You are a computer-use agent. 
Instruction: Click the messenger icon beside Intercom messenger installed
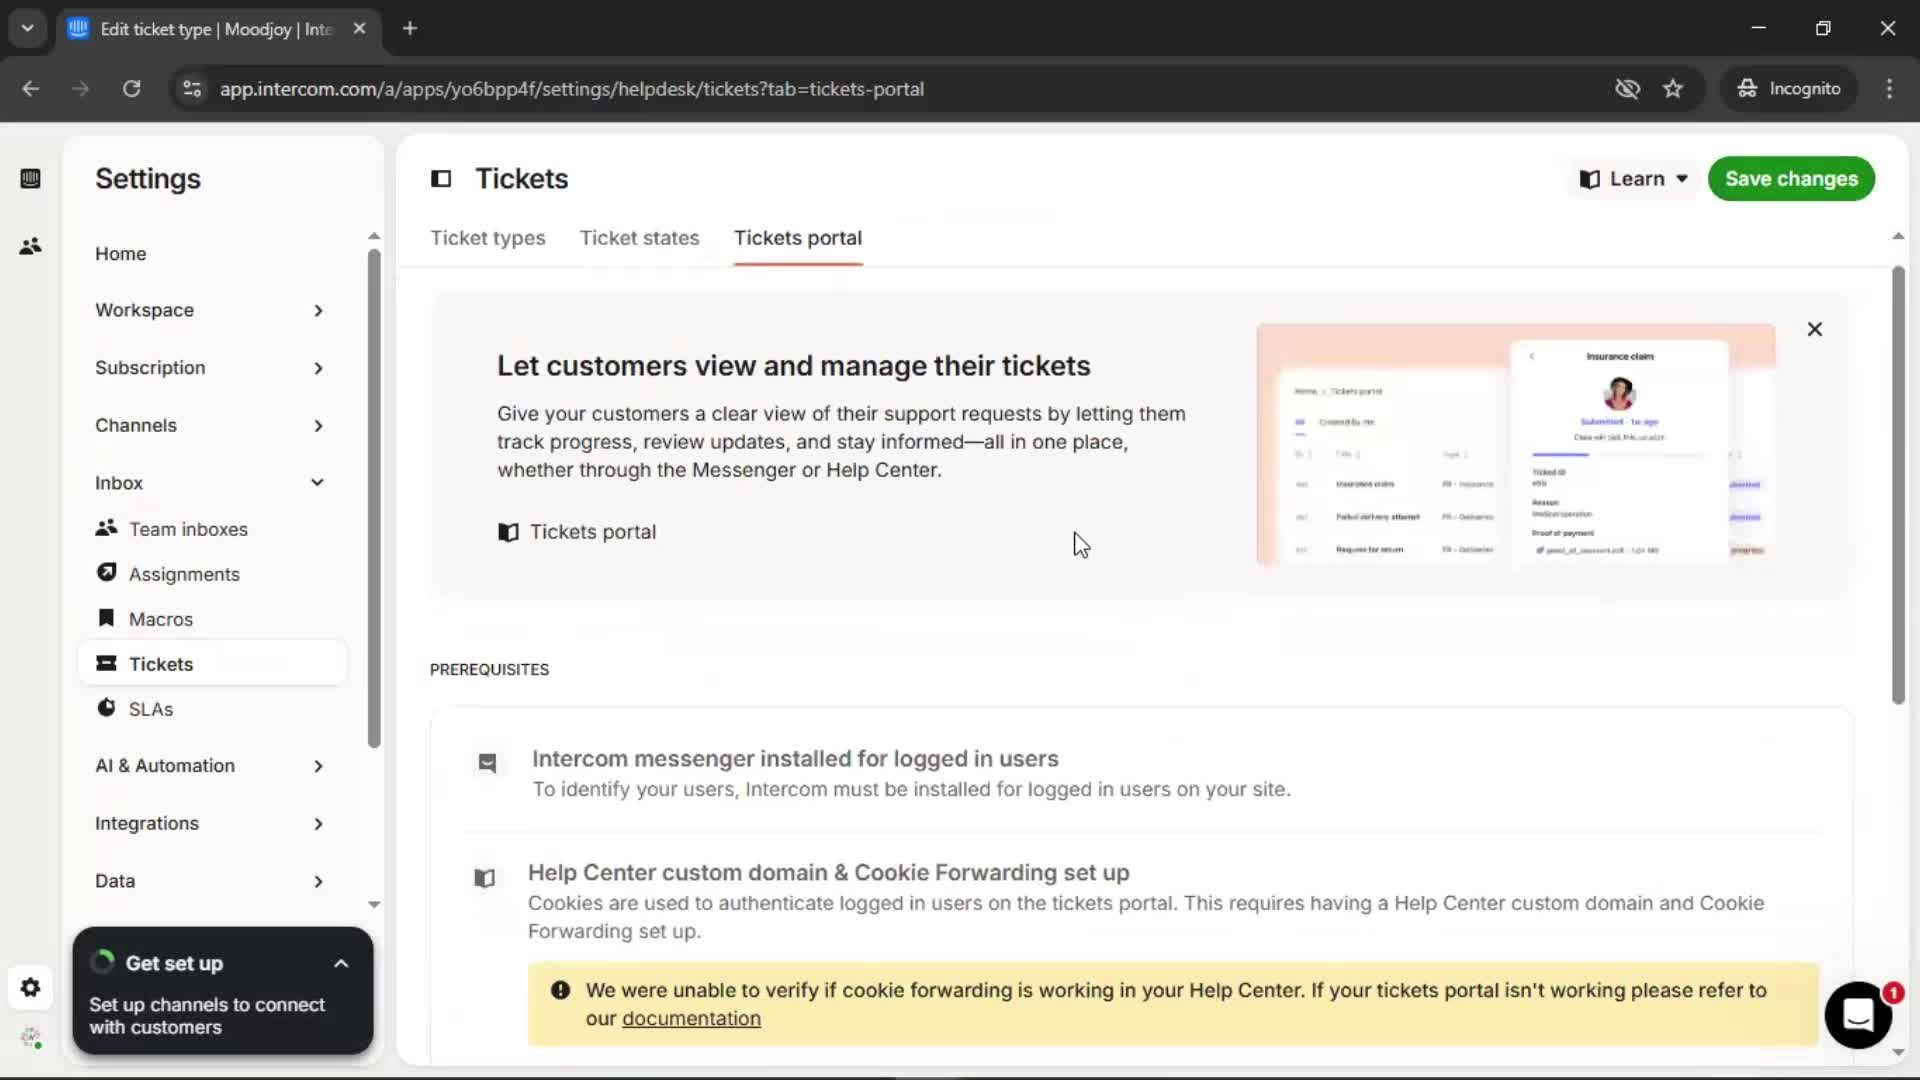click(x=487, y=764)
